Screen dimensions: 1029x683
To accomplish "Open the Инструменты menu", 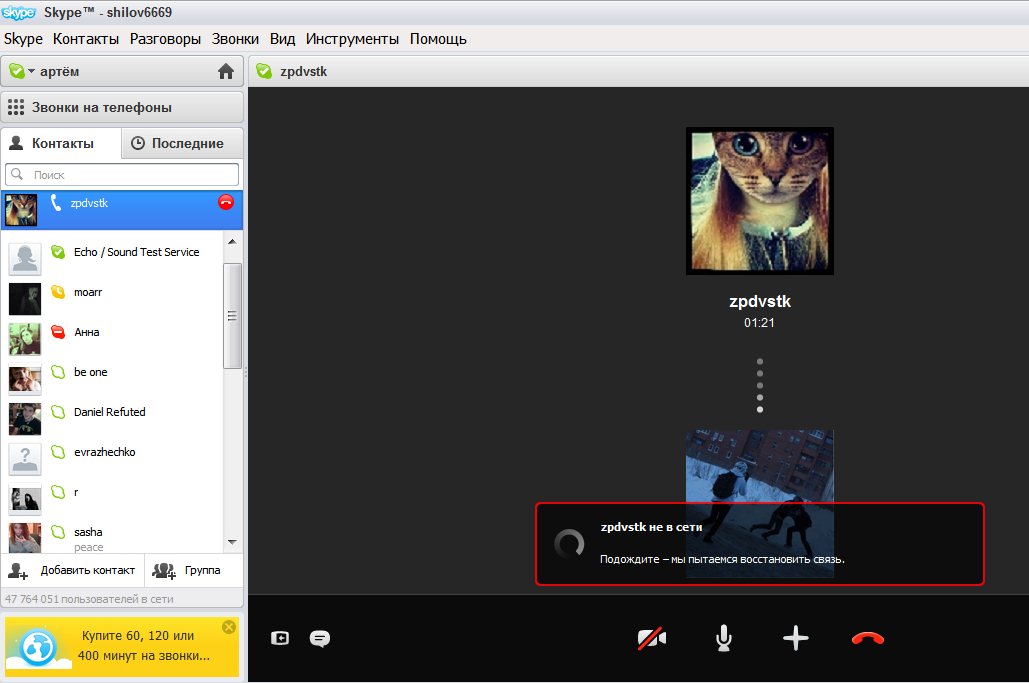I will tap(352, 39).
